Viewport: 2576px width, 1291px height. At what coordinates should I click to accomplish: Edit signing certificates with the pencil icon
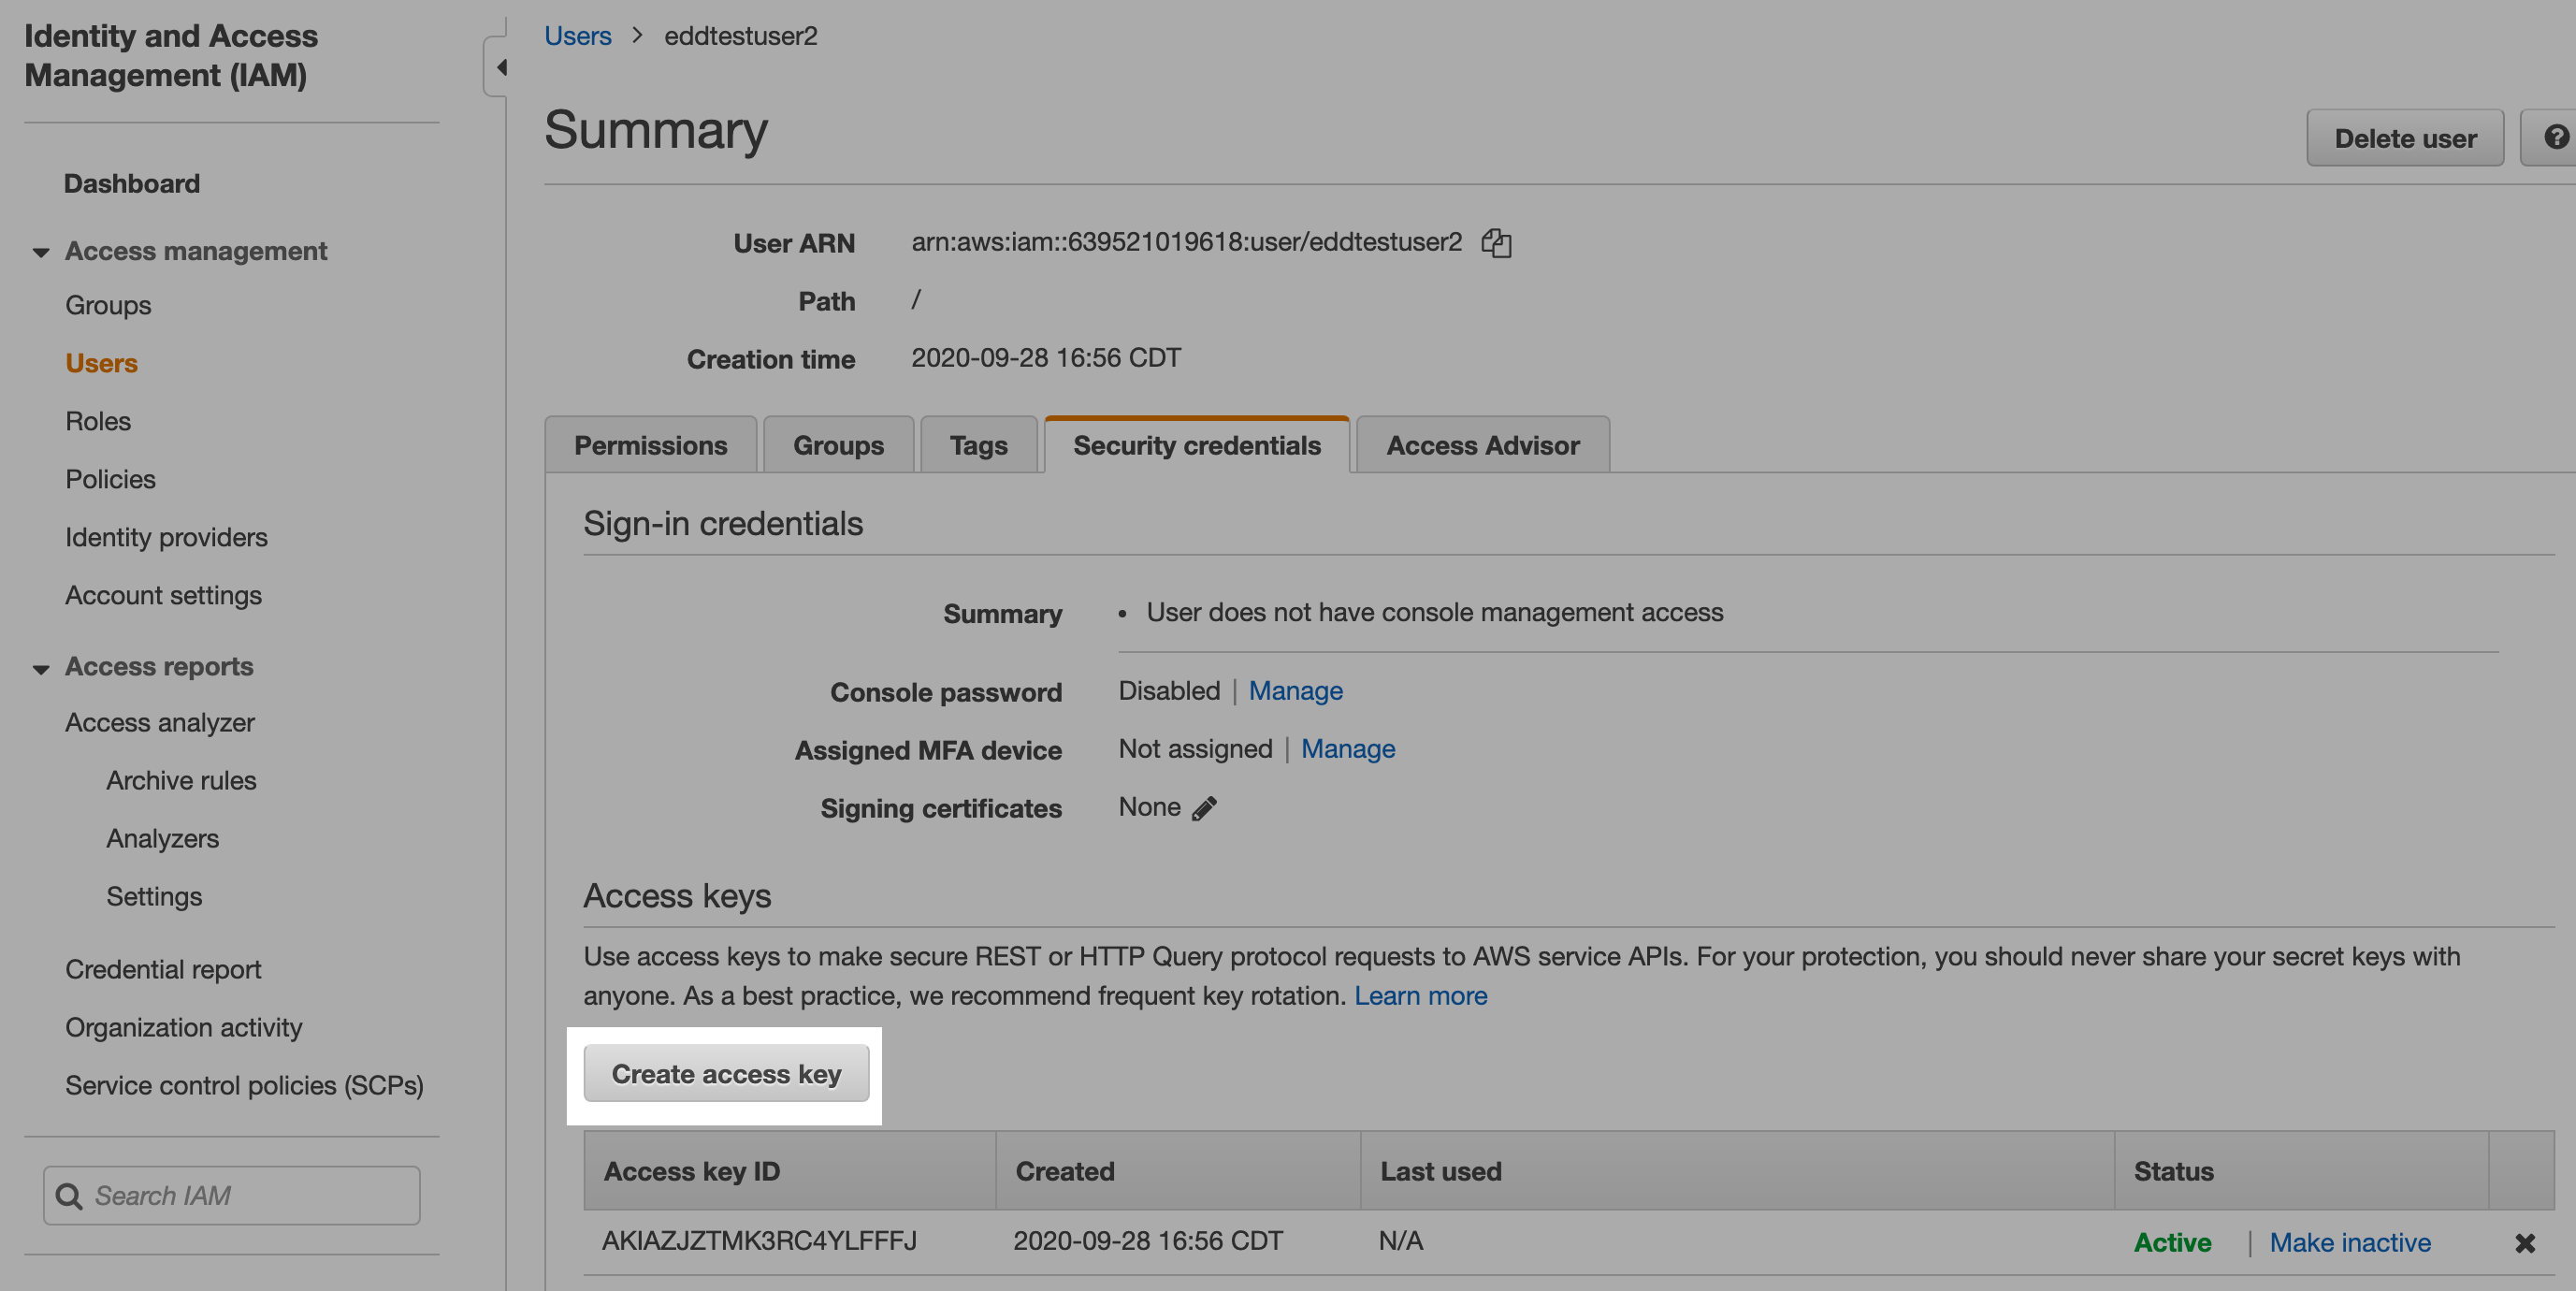[x=1204, y=808]
